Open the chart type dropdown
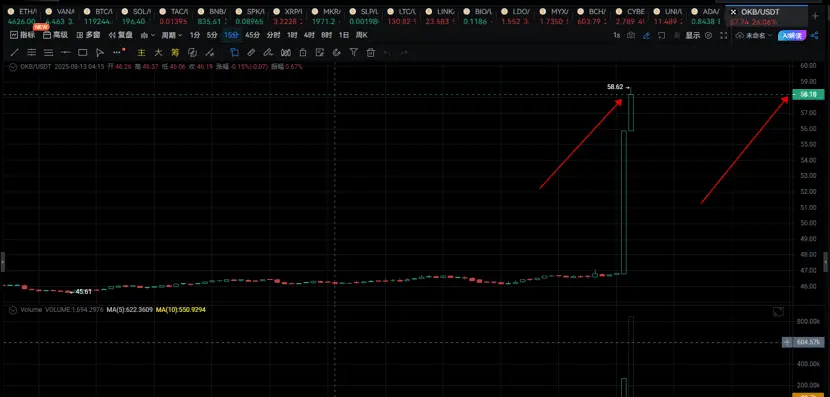830x397 pixels. tap(148, 35)
